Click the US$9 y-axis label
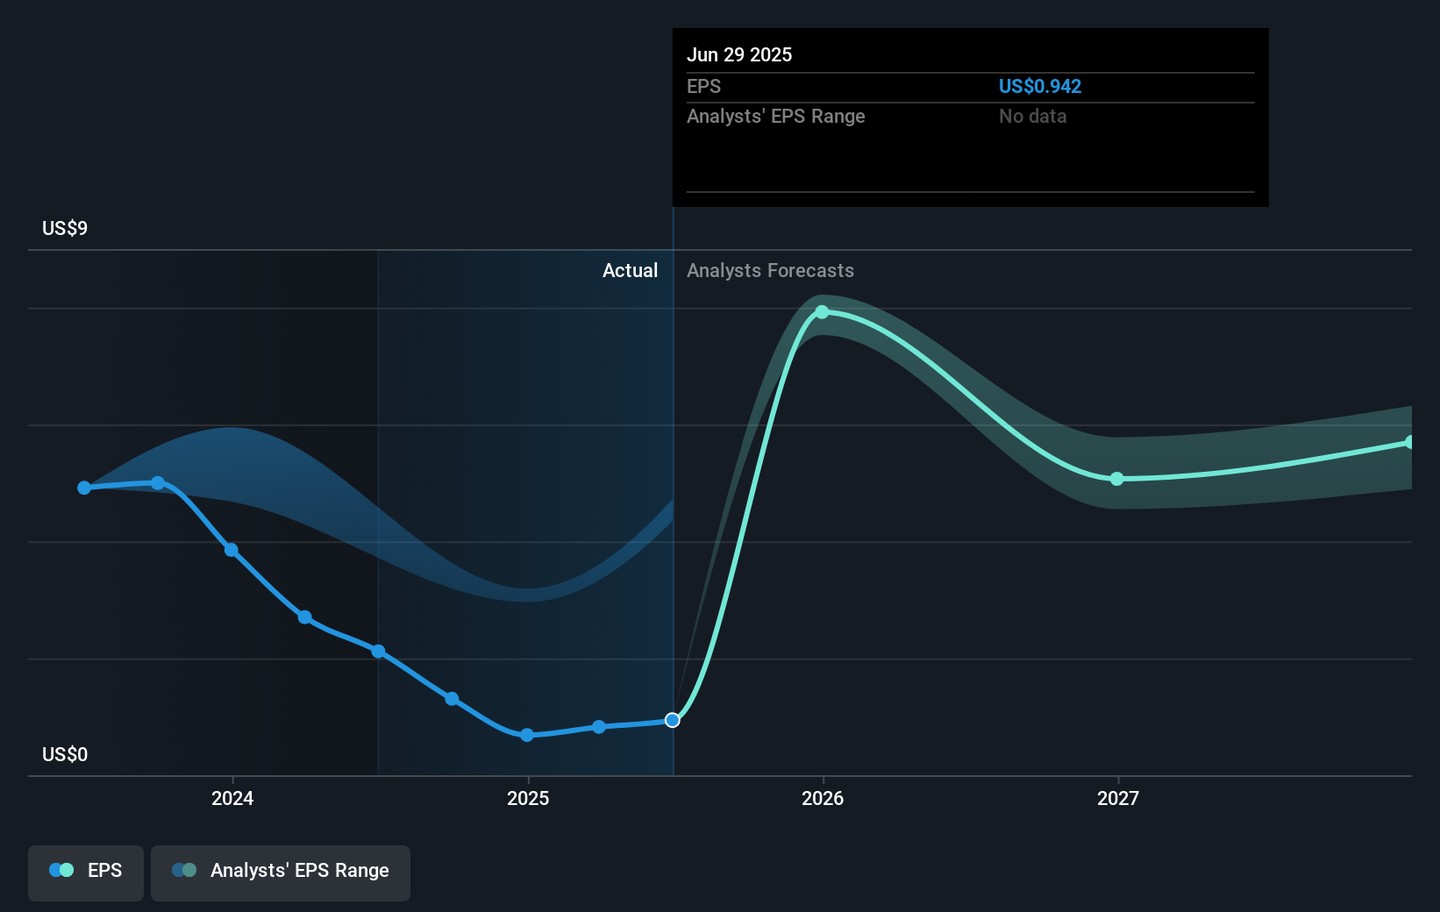Viewport: 1440px width, 912px height. [x=65, y=229]
